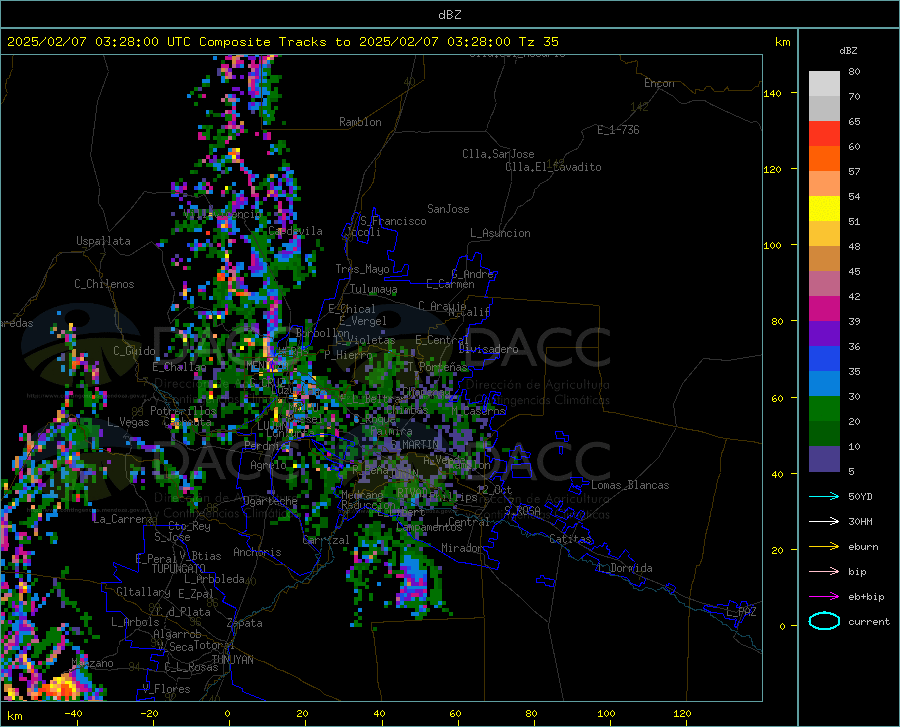
Task: Click the Tres_Mayo map label
Action: click(362, 269)
